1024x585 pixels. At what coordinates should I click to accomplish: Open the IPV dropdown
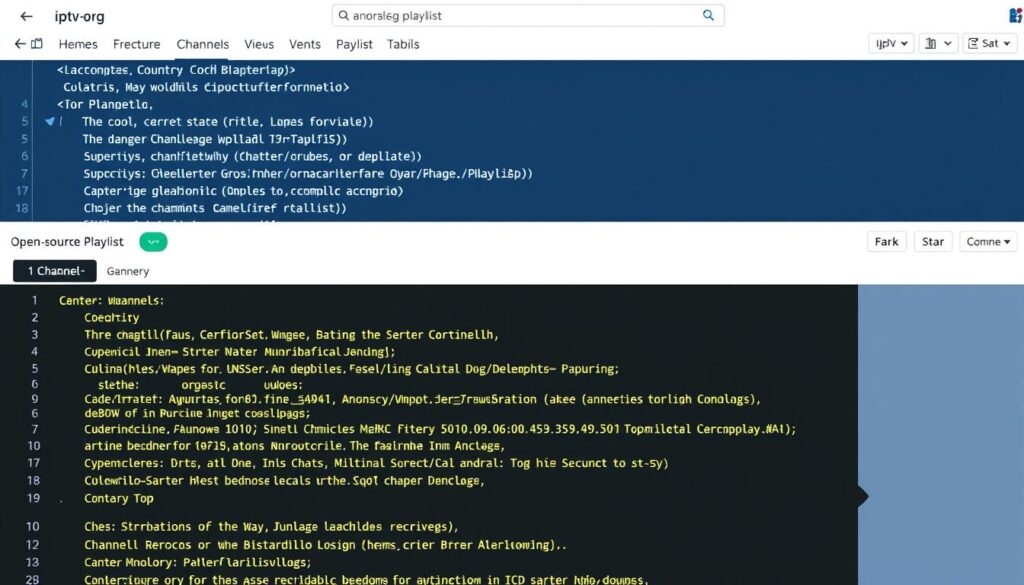[x=892, y=44]
